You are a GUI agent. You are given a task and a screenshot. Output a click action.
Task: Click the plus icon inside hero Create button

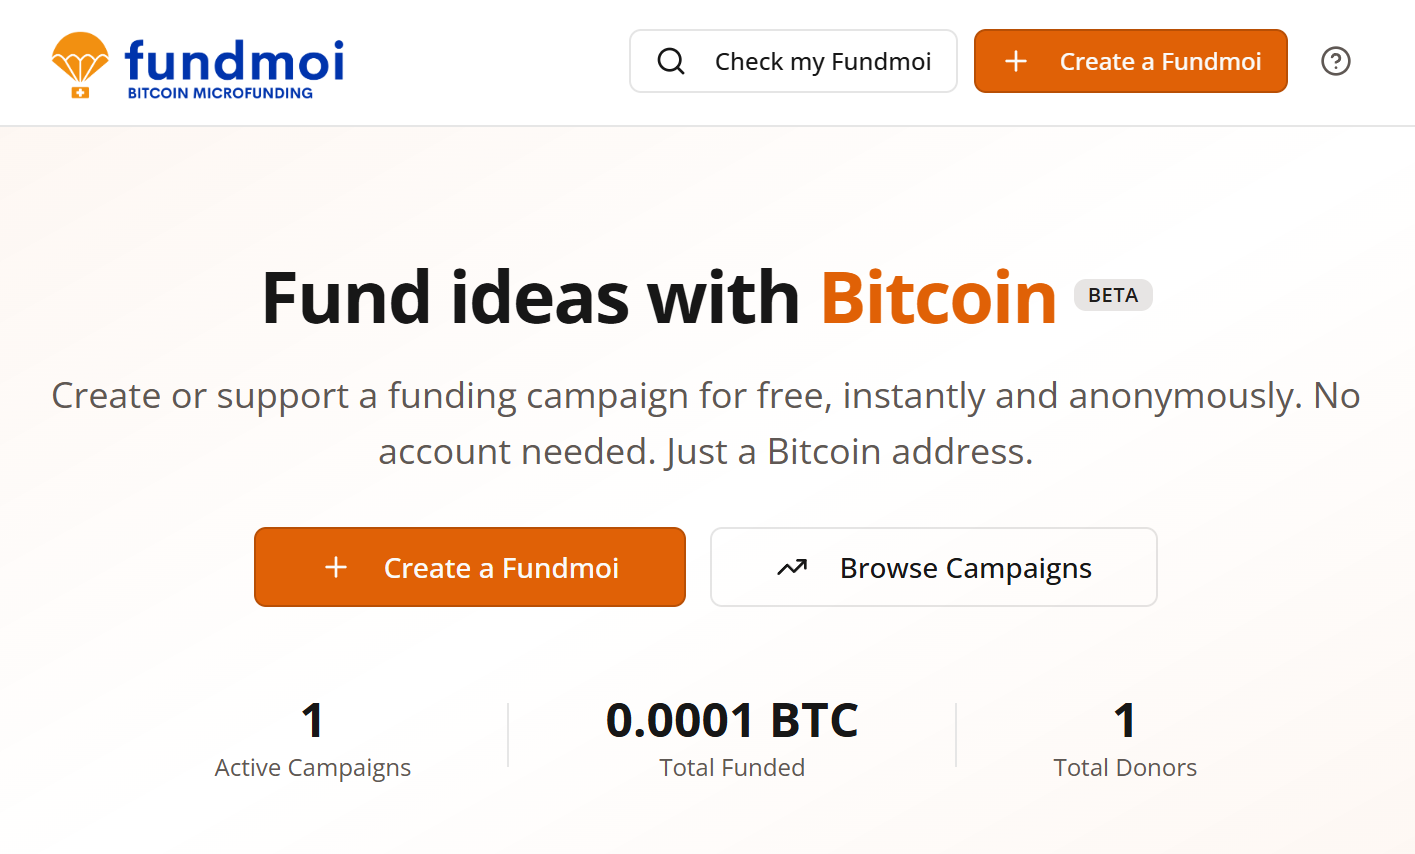pyautogui.click(x=336, y=567)
